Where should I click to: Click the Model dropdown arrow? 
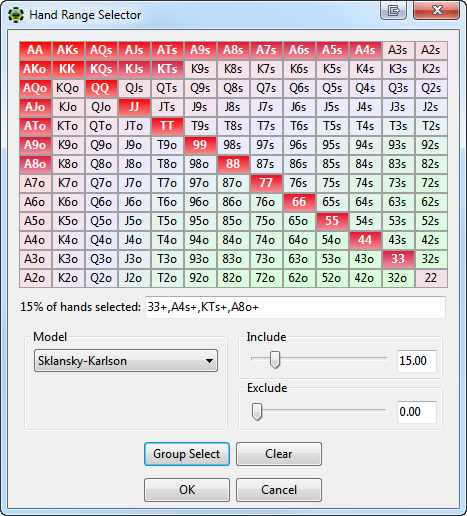point(209,361)
